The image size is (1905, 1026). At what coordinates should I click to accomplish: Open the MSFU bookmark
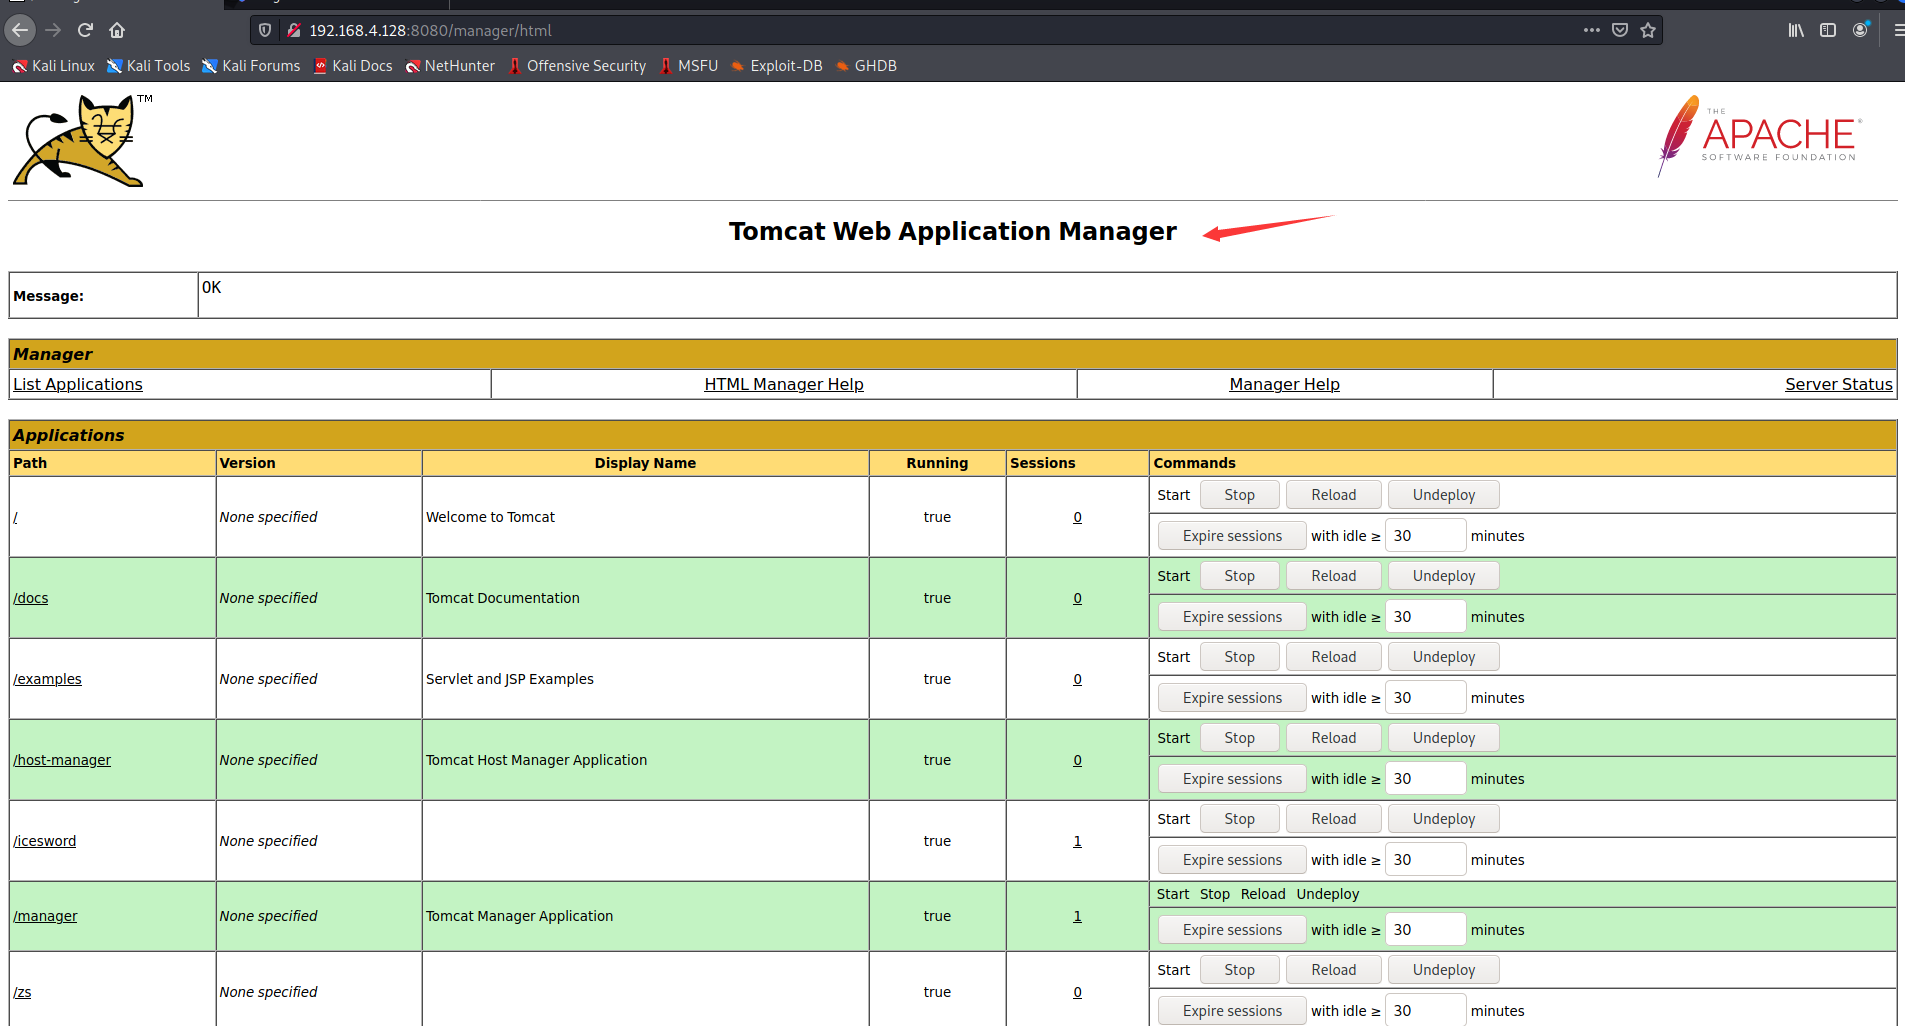(x=689, y=66)
